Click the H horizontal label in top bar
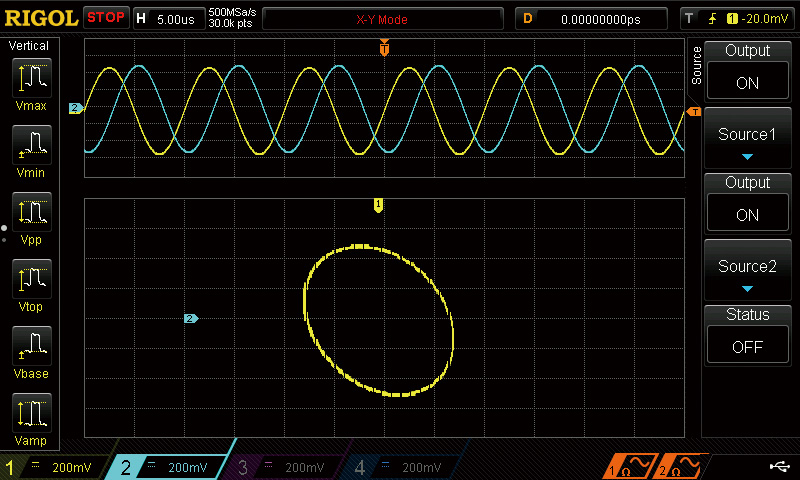Image resolution: width=800 pixels, height=480 pixels. click(x=141, y=18)
